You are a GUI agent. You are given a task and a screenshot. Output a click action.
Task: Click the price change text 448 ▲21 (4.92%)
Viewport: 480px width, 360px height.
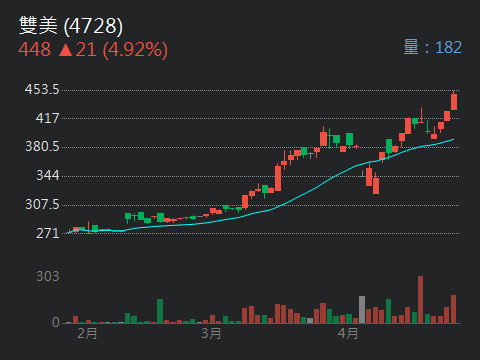(93, 50)
